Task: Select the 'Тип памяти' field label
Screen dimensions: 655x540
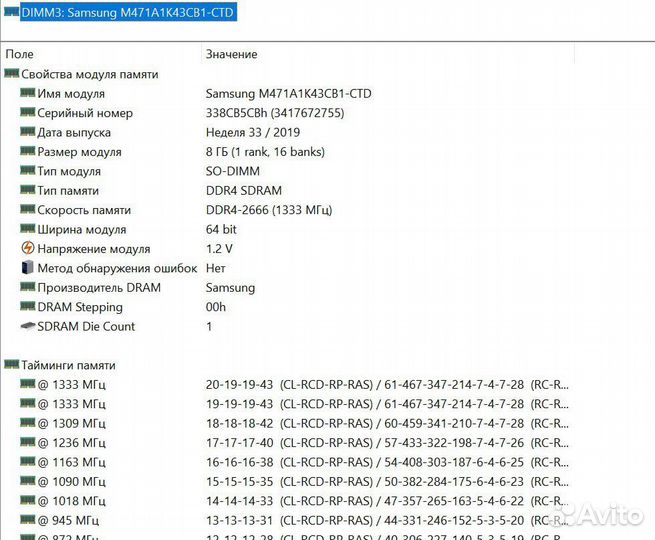Action: point(68,190)
